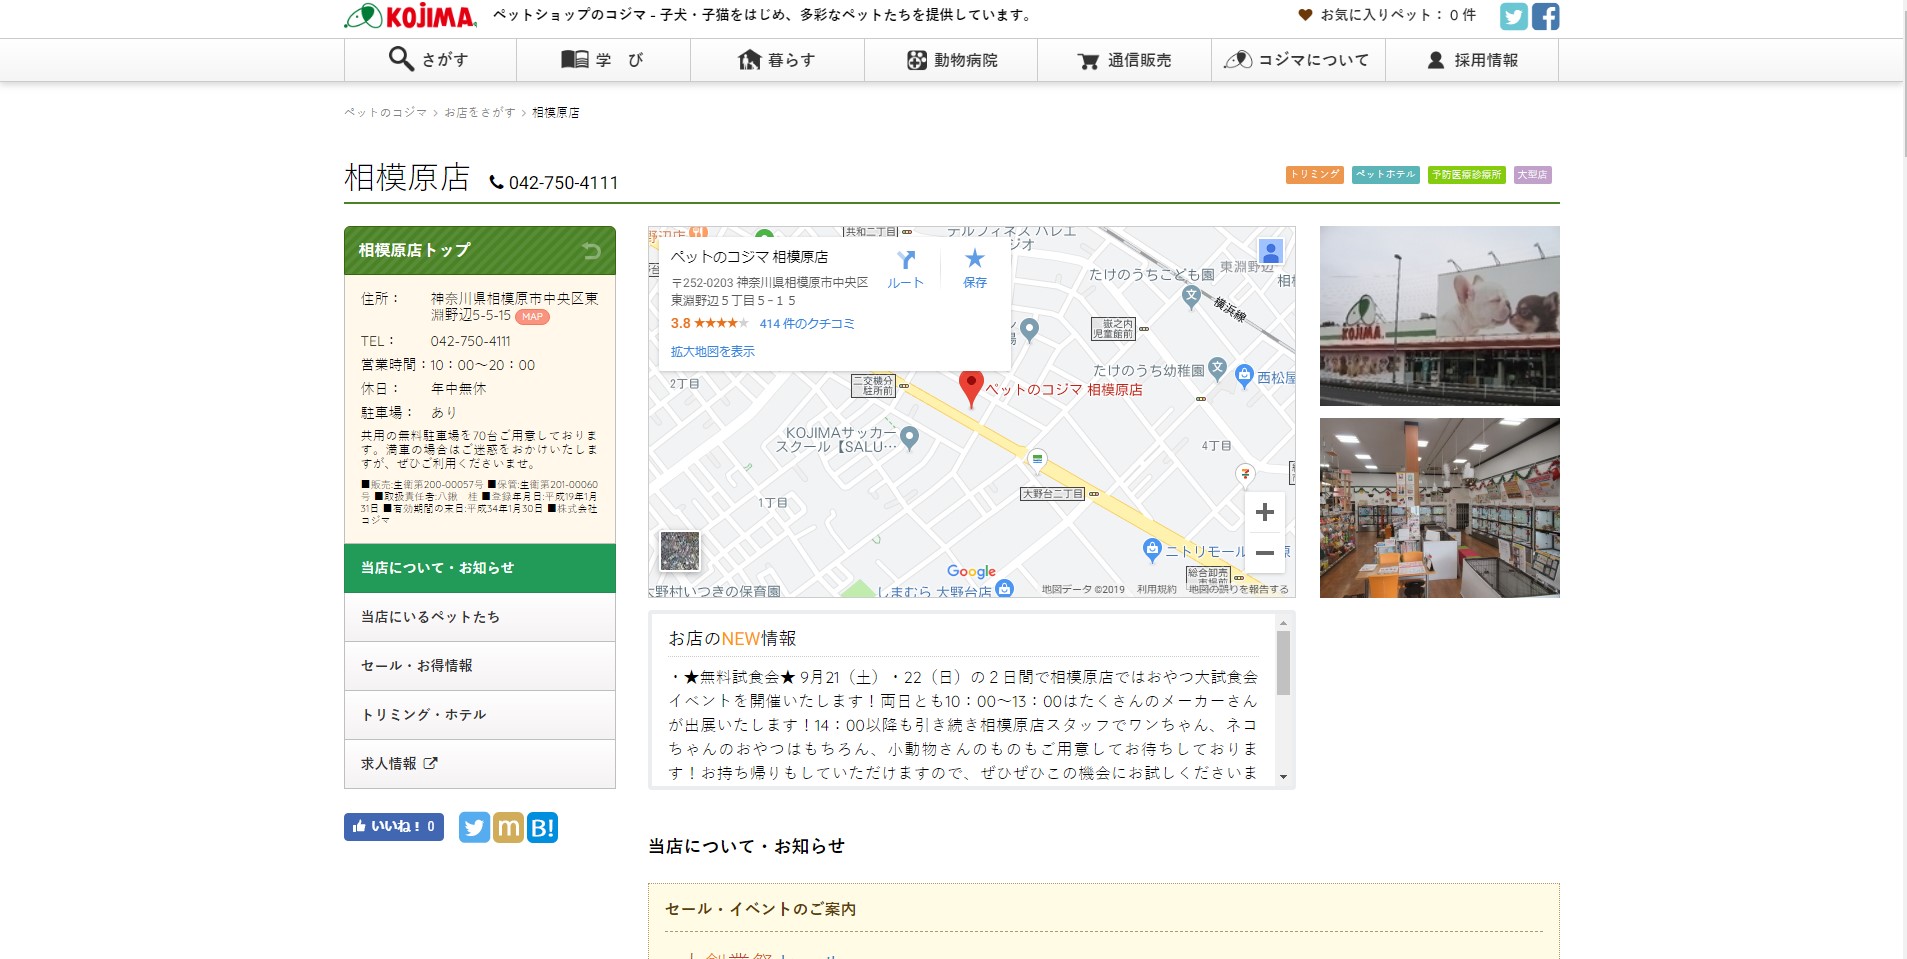Click the KOJIMA logo in the header
Viewport: 1907px width, 959px height.
[x=410, y=16]
